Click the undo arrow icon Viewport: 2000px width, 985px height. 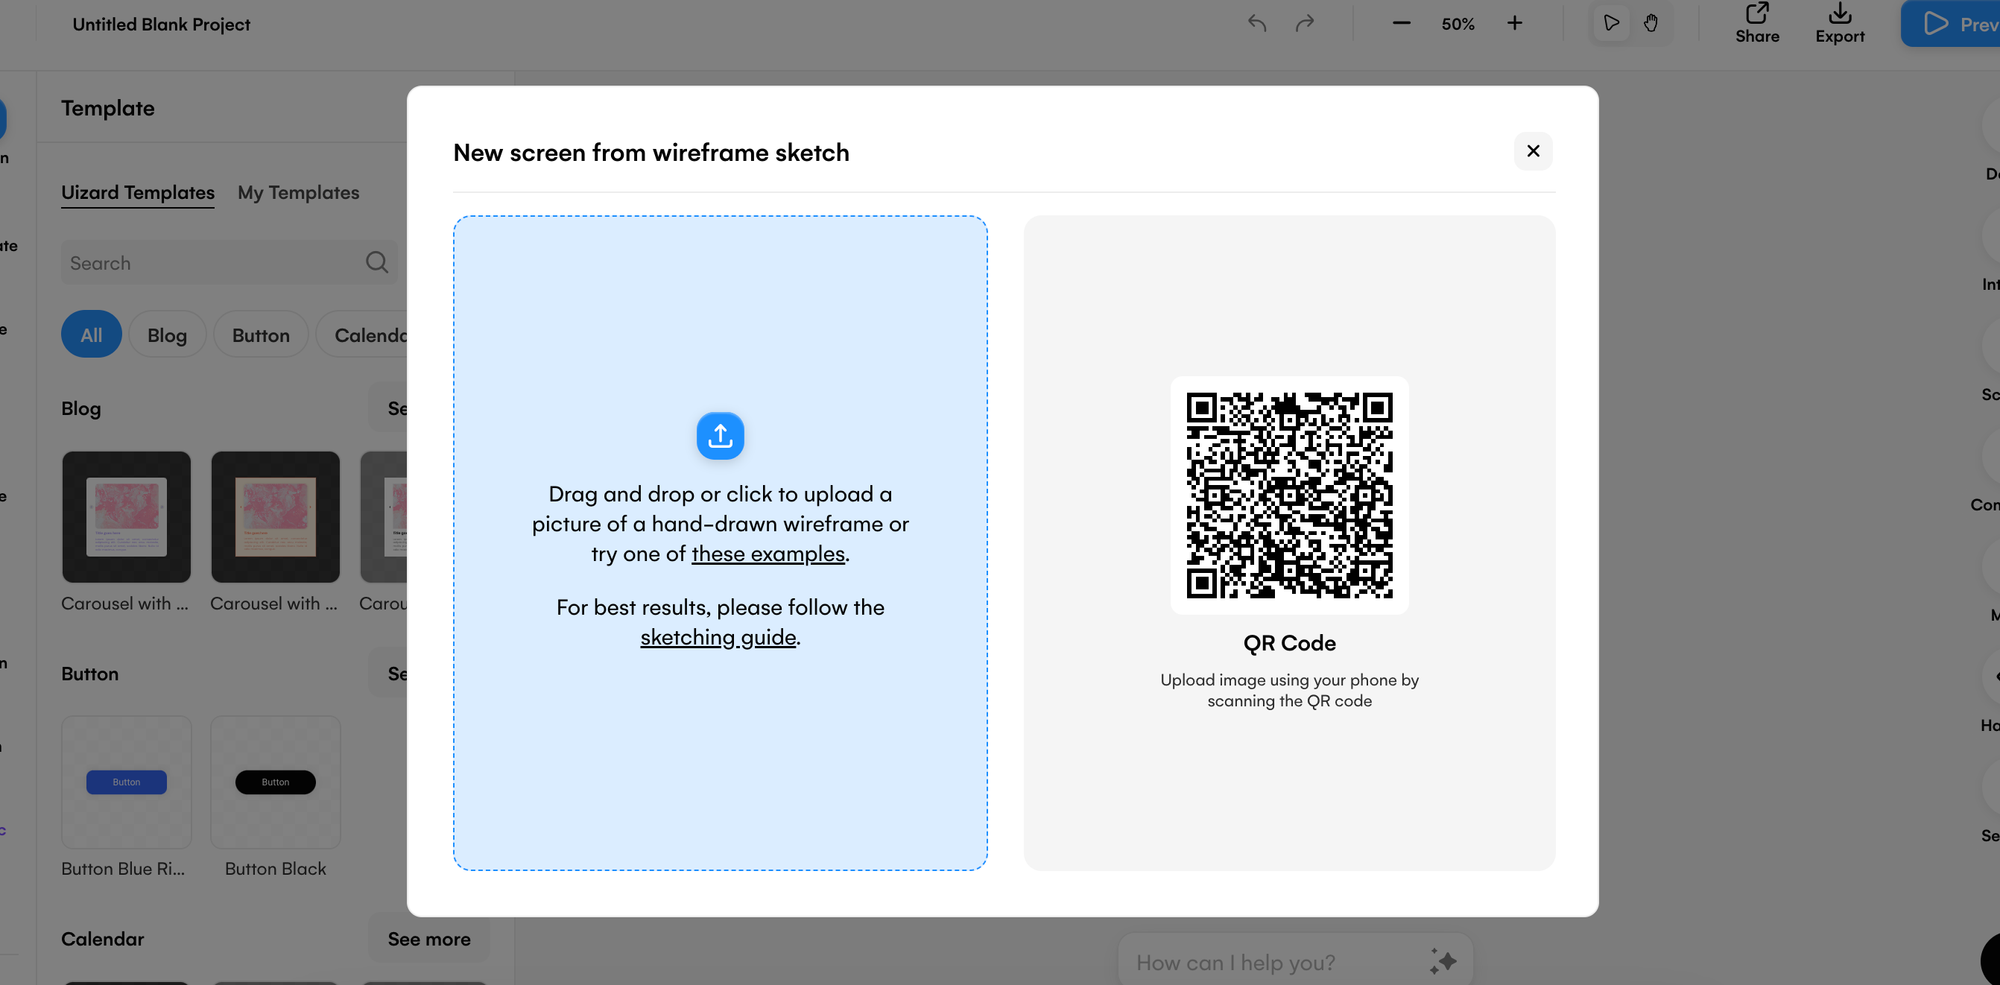click(1257, 23)
